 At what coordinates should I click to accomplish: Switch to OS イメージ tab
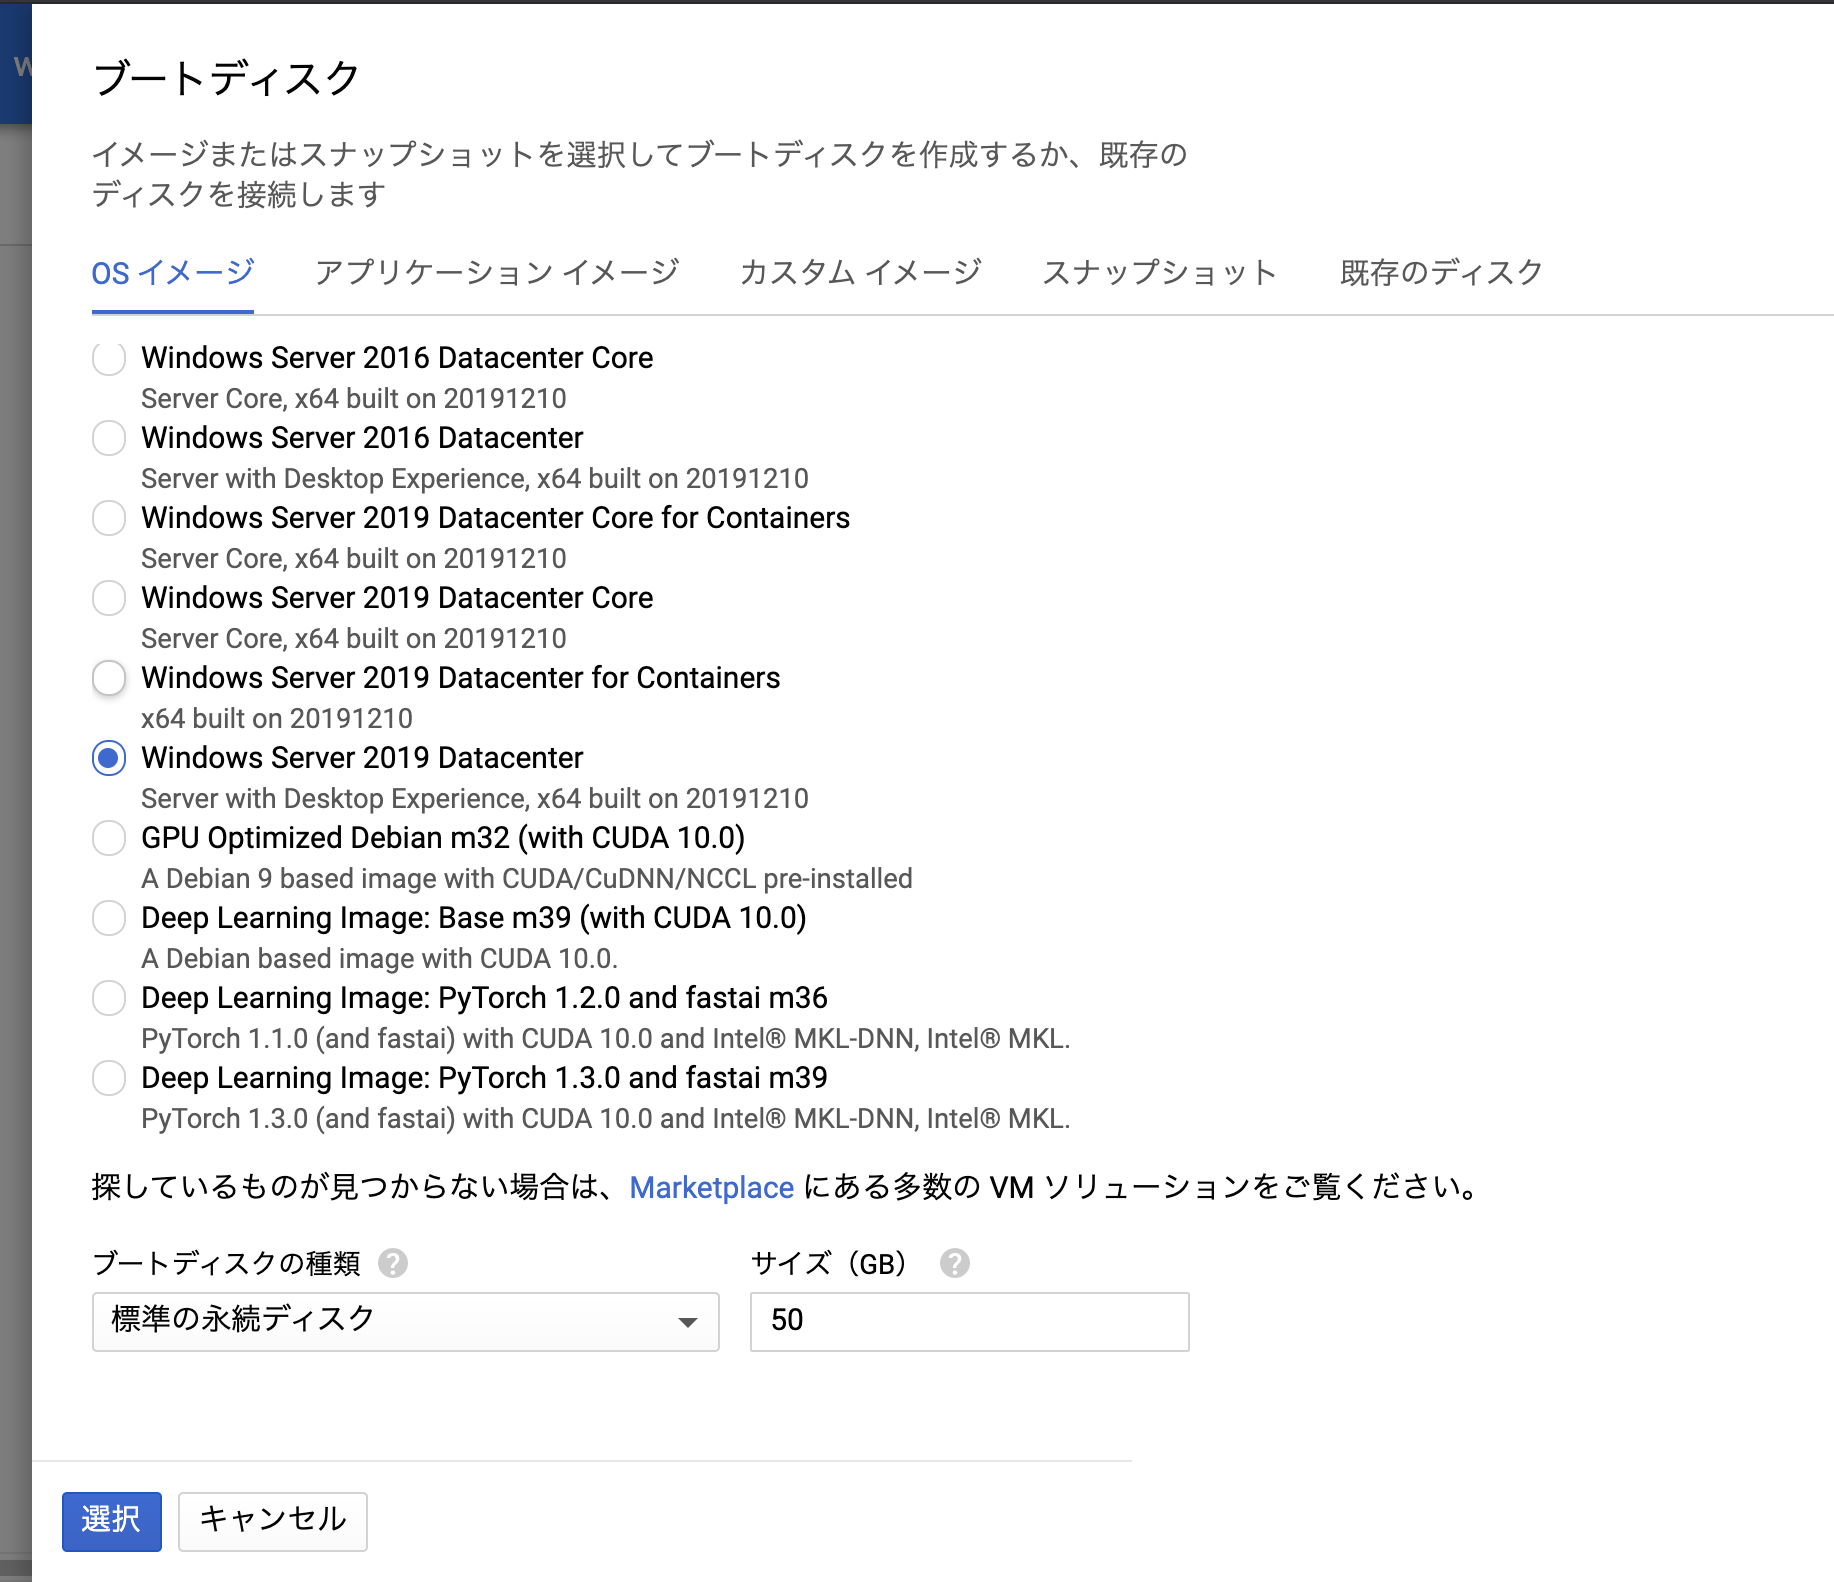pyautogui.click(x=173, y=273)
